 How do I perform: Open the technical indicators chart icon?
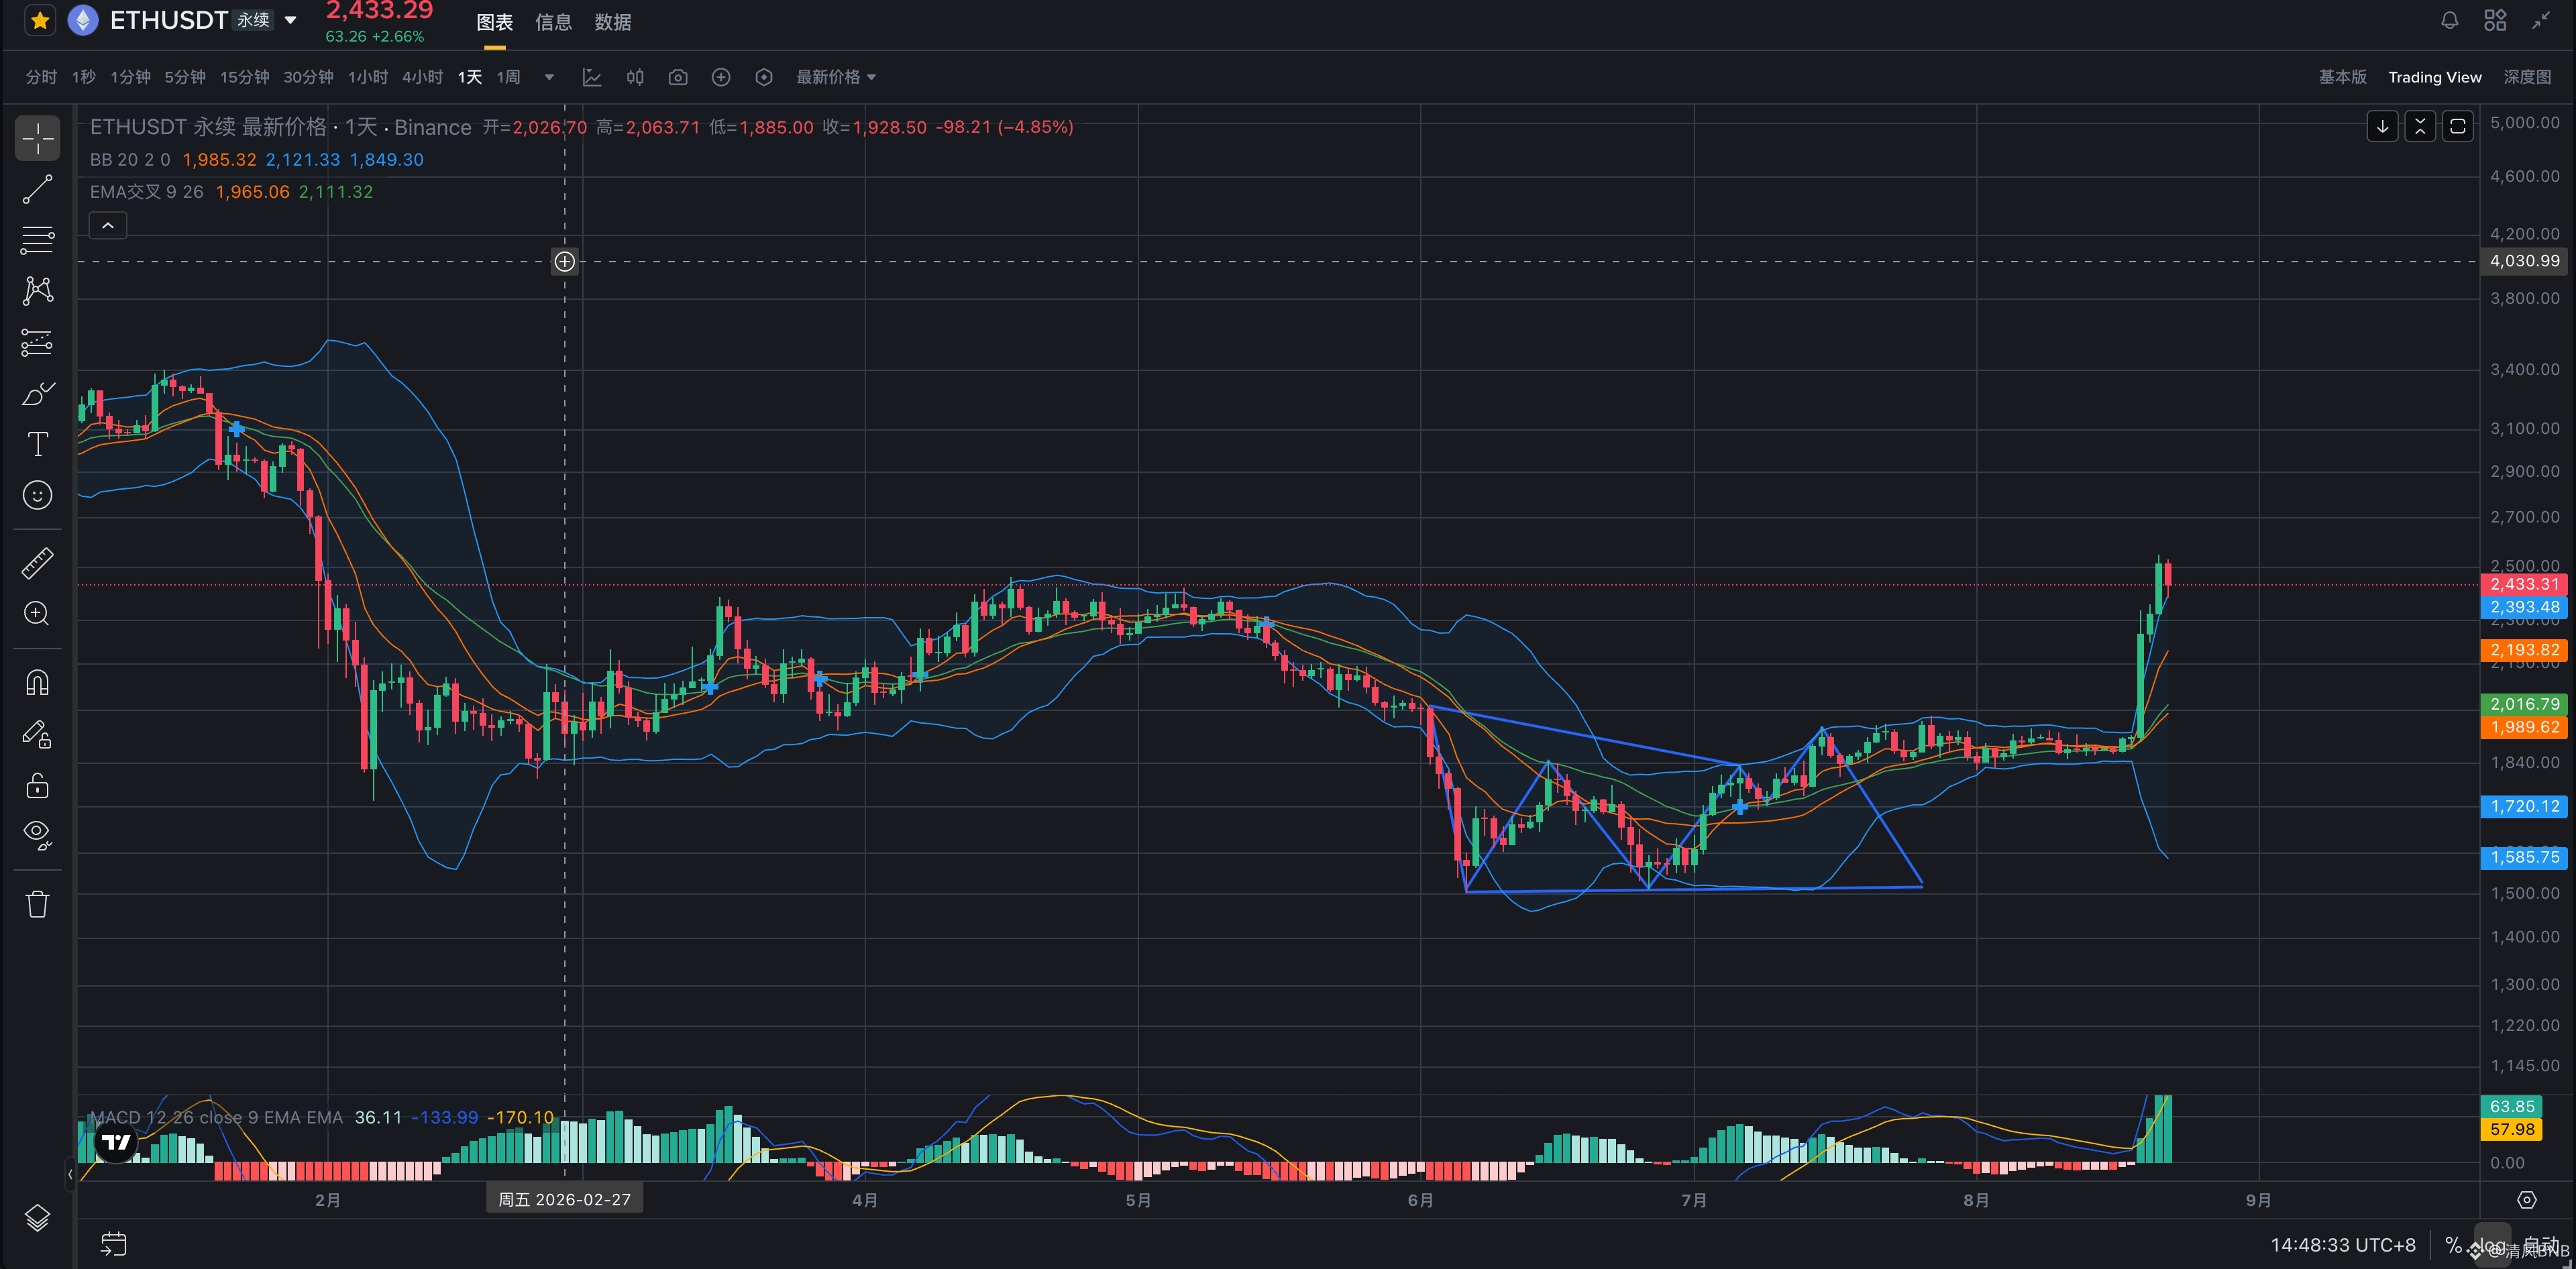pos(592,77)
